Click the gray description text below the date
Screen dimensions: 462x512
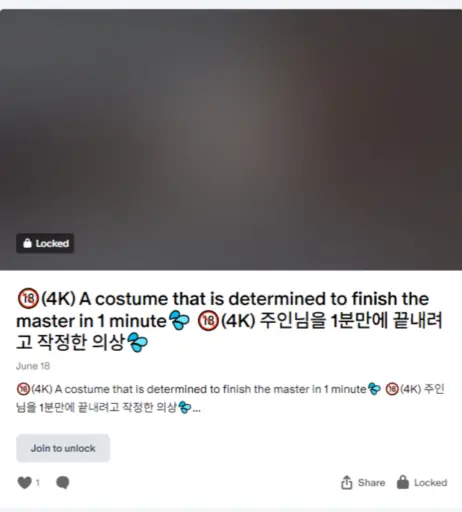click(x=230, y=398)
